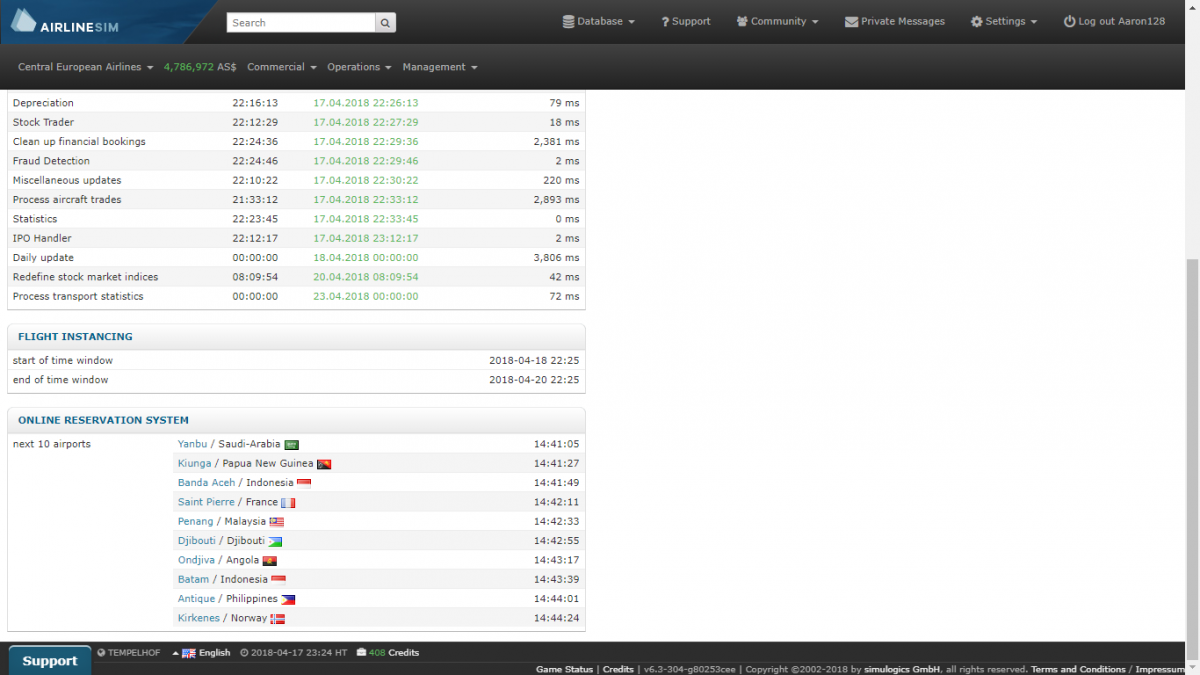The image size is (1200, 675).
Task: Select the Fraud Detection row label
Action: [x=51, y=161]
